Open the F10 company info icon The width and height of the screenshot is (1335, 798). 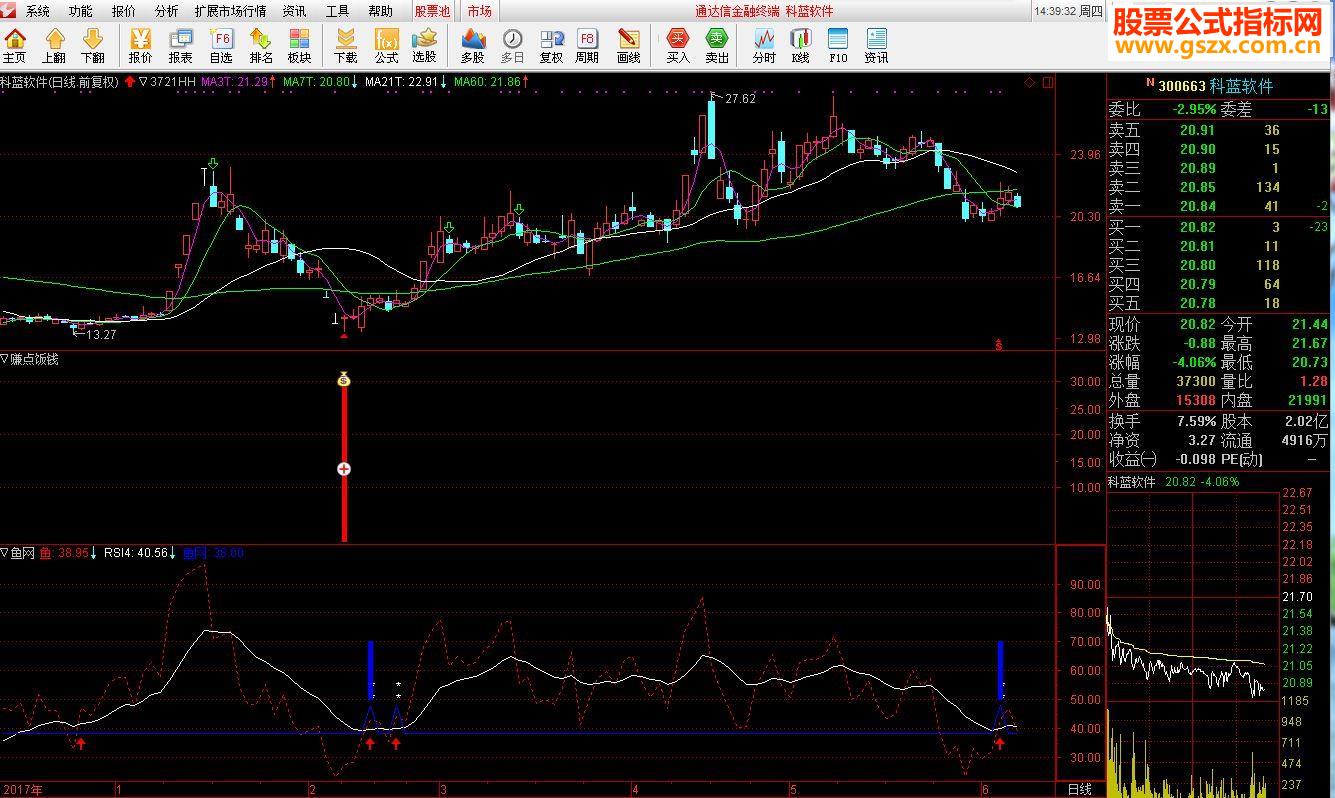point(838,46)
